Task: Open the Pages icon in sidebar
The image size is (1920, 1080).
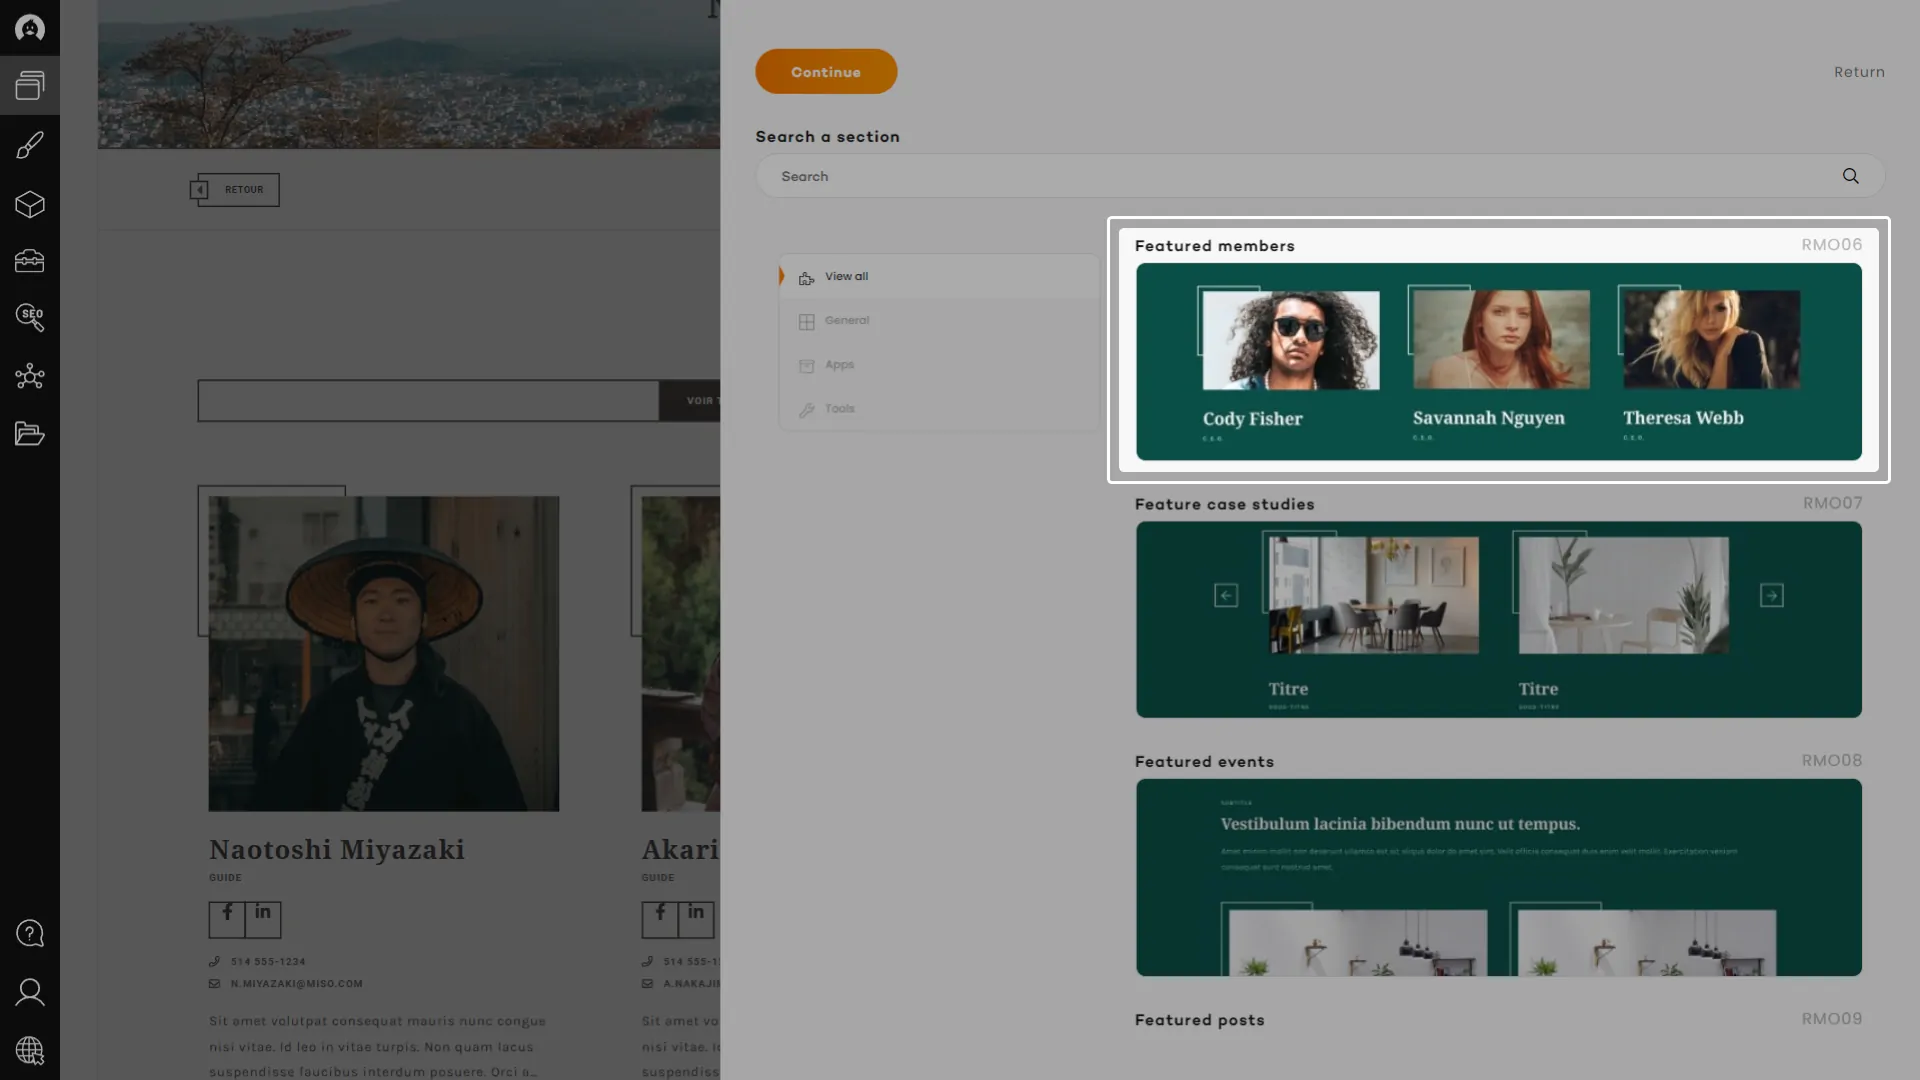Action: 30,86
